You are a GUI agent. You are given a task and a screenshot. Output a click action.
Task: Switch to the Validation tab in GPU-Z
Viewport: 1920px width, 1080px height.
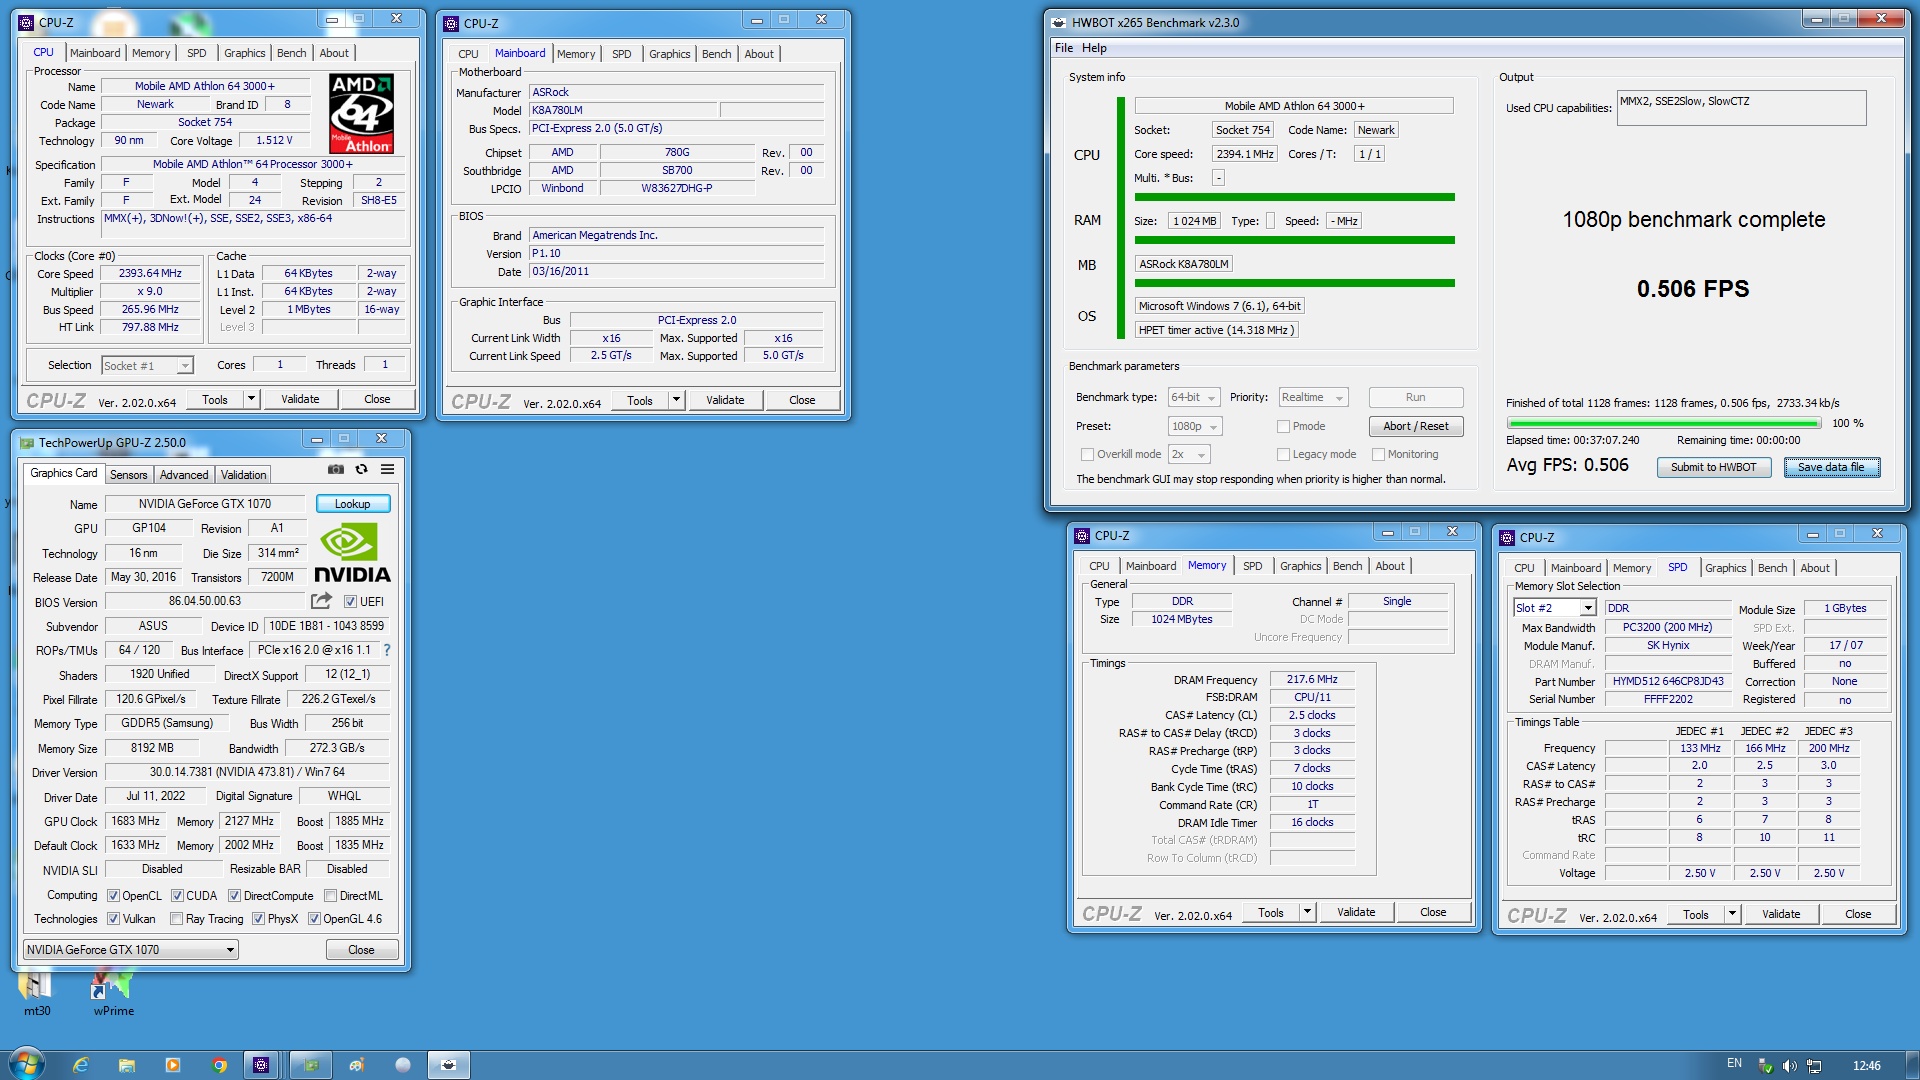coord(243,475)
